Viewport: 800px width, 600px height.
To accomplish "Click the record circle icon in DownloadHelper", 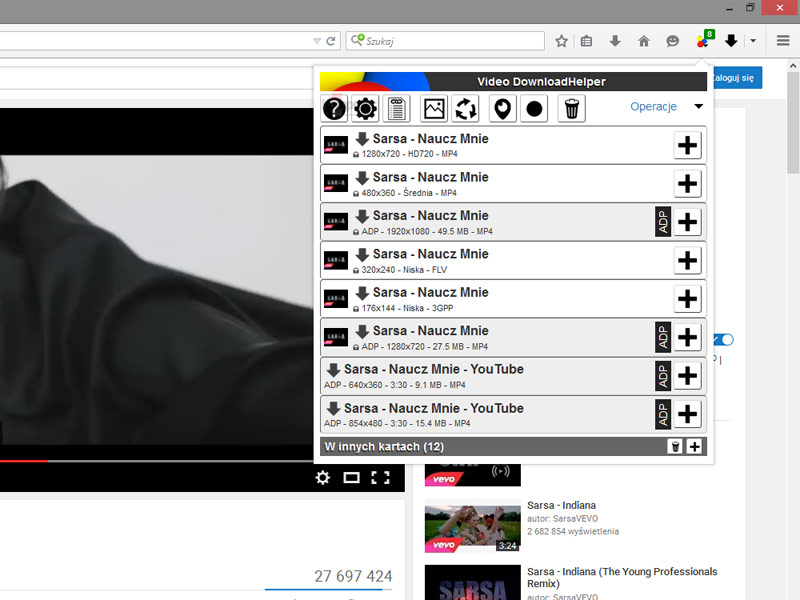I will [x=534, y=109].
